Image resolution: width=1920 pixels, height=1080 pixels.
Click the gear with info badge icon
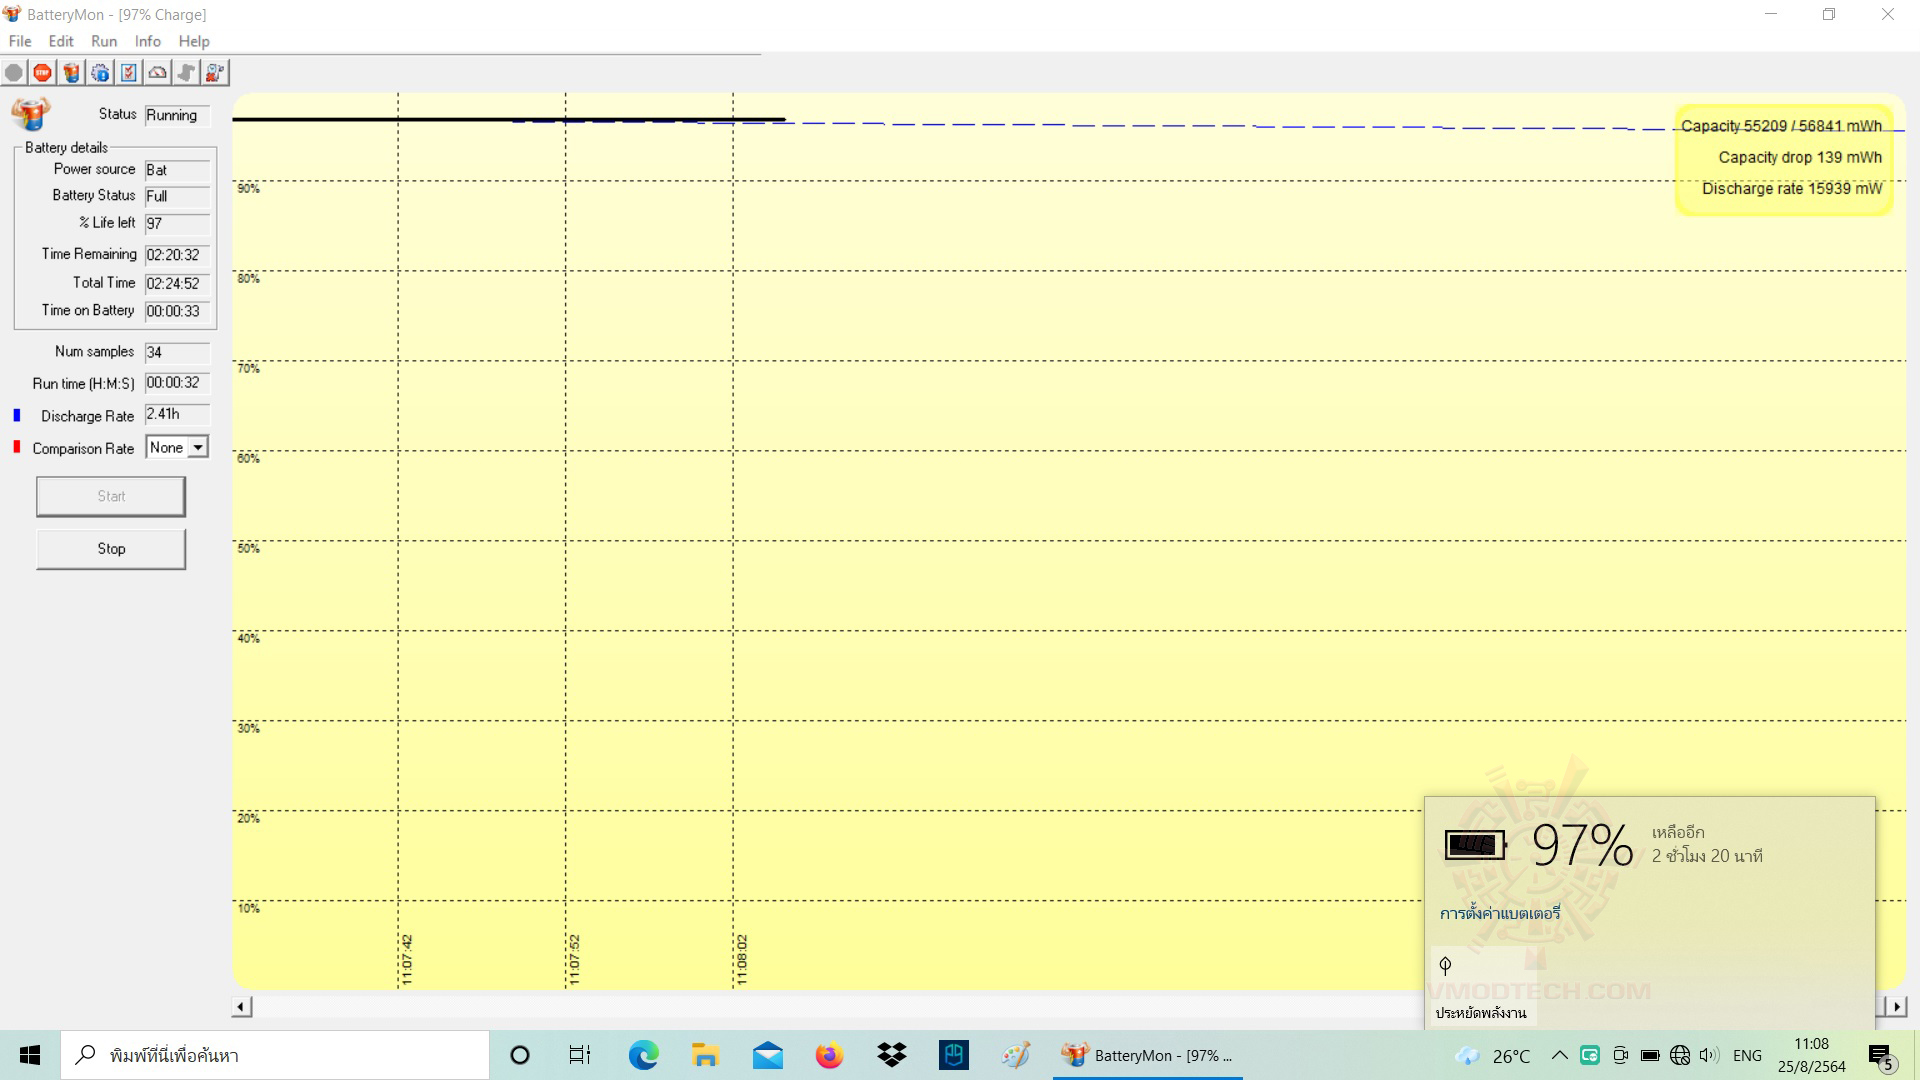[100, 73]
